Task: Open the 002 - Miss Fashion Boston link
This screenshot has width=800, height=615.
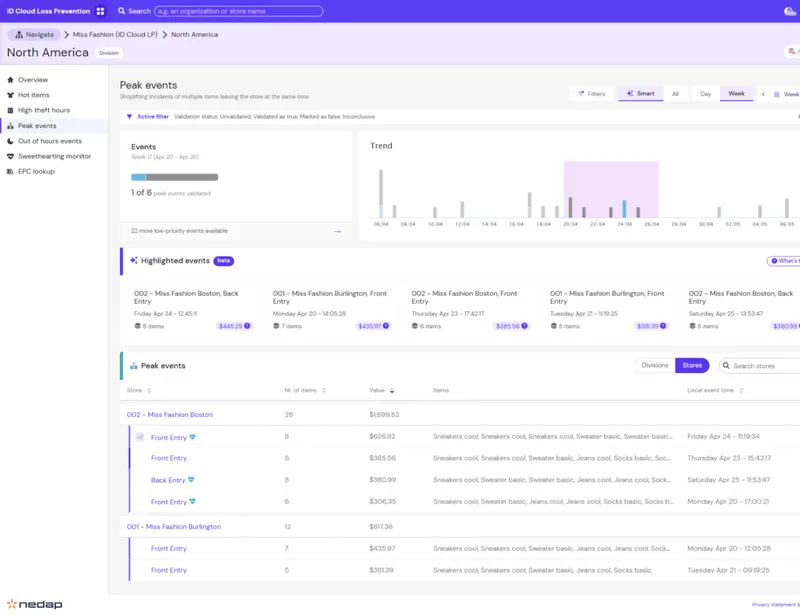Action: tap(170, 414)
